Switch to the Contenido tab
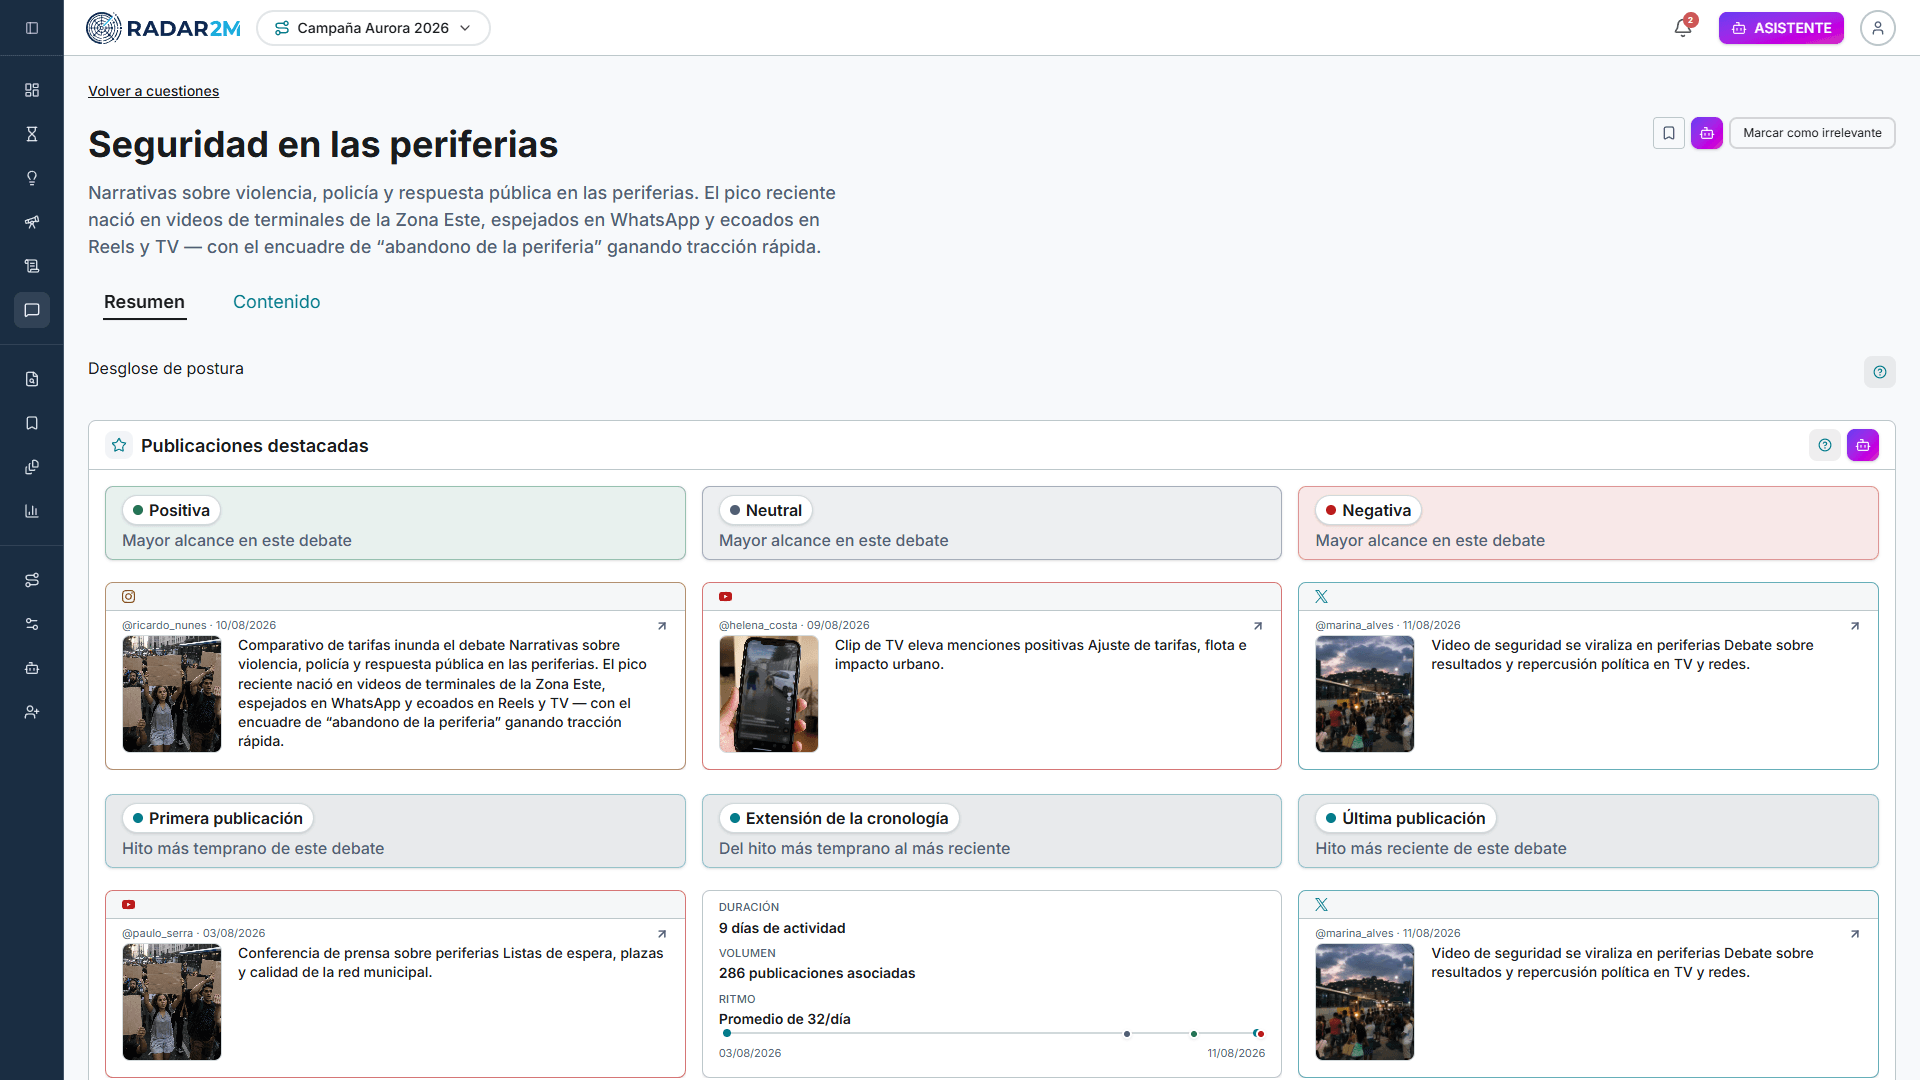1920x1080 pixels. (276, 302)
